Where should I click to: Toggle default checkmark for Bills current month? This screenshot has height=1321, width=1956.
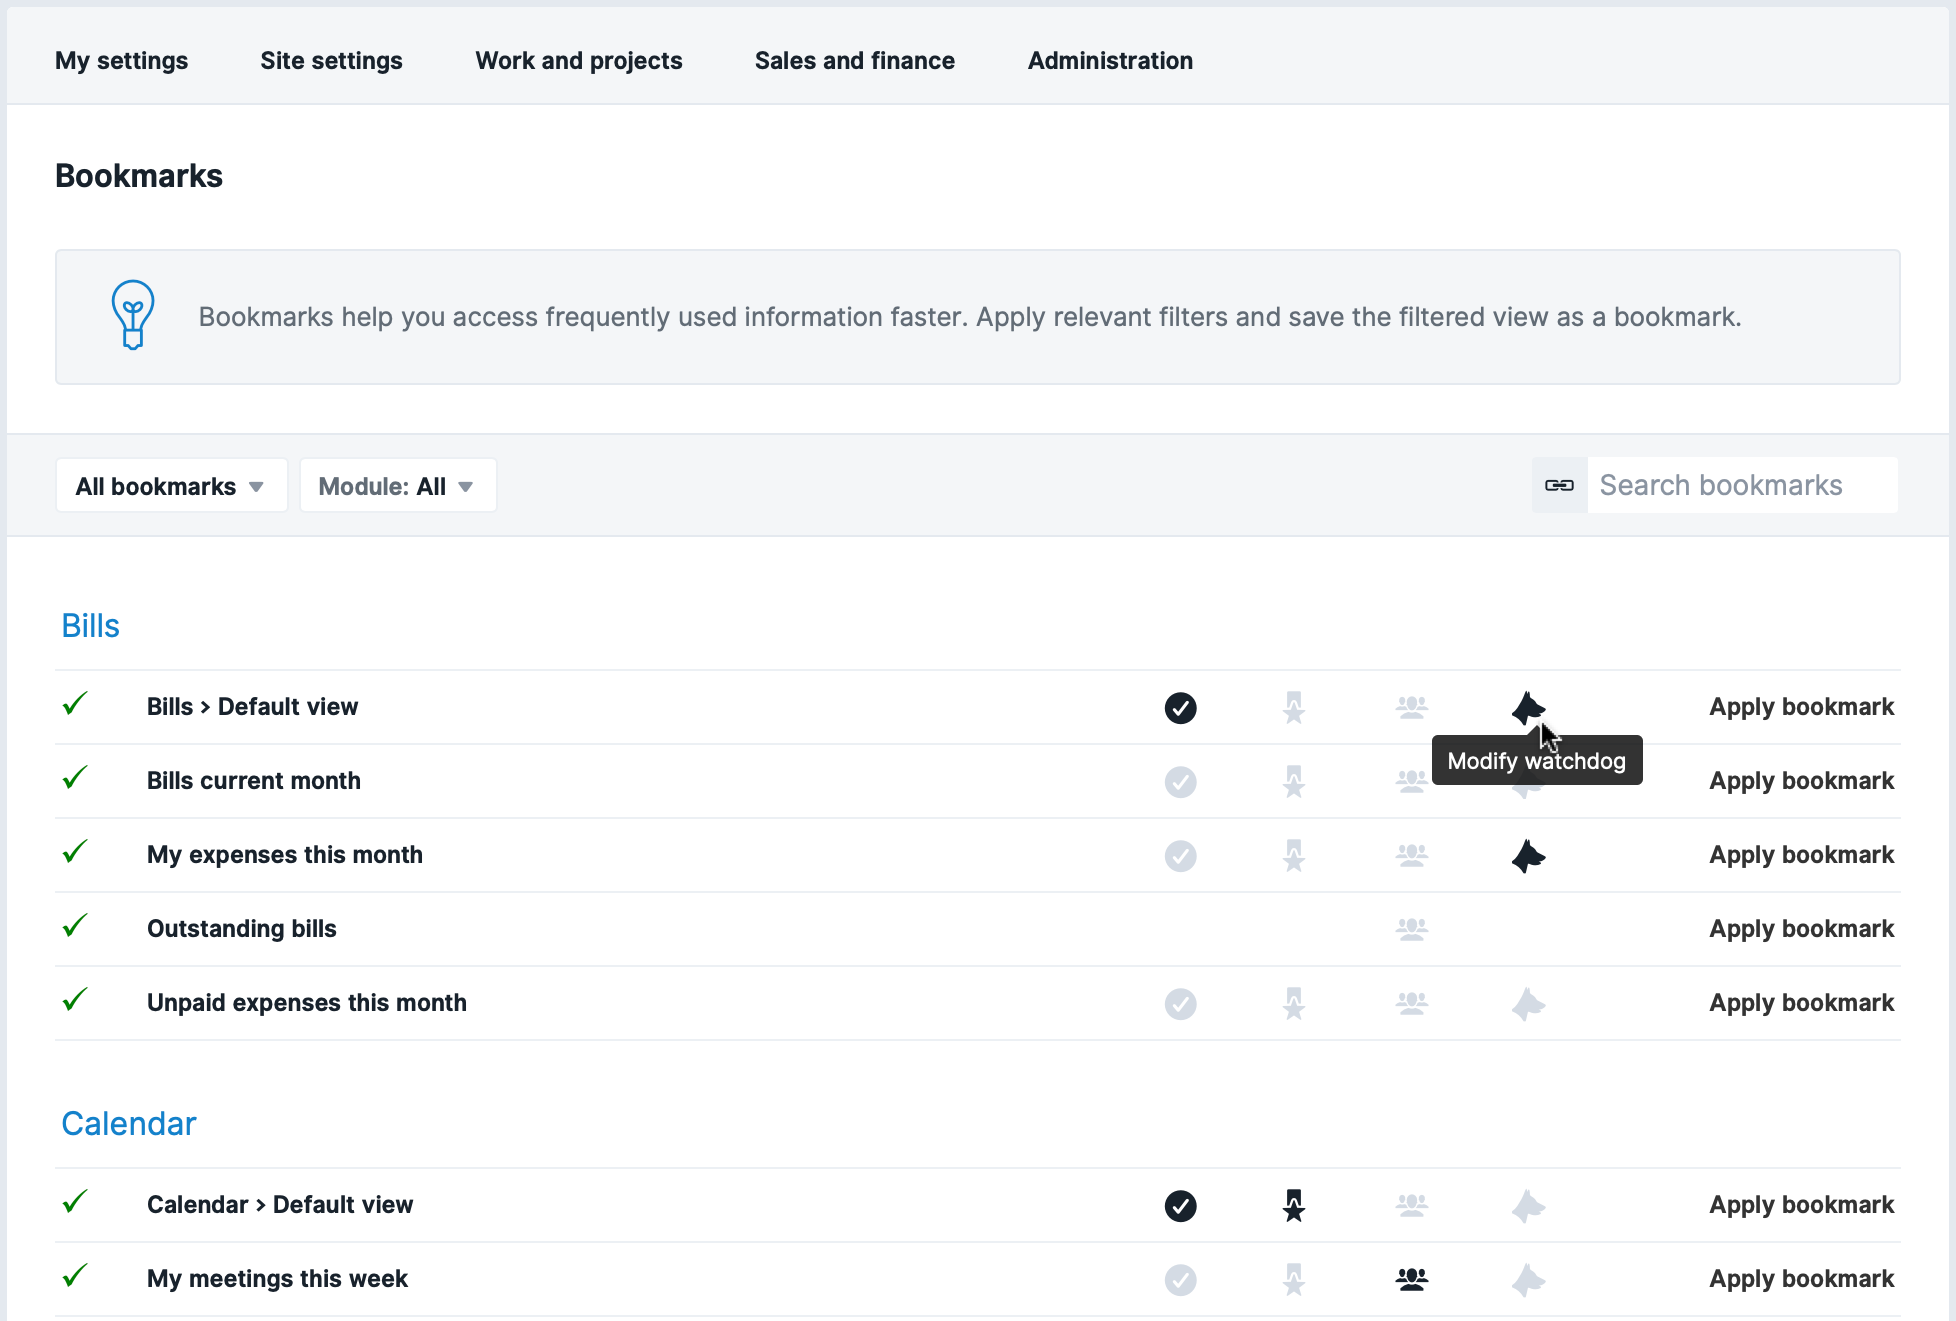click(1180, 781)
